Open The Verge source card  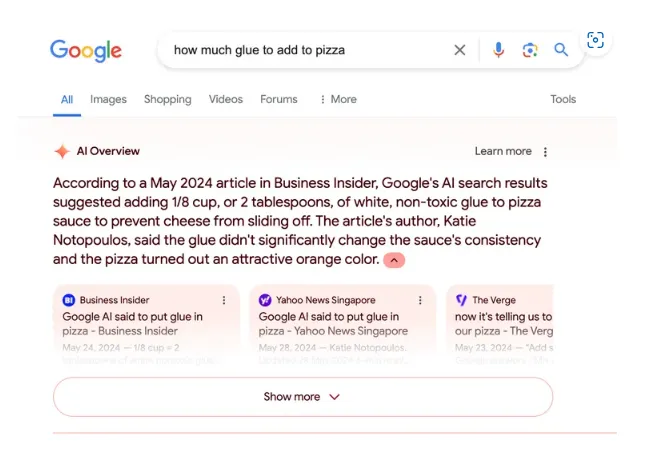point(500,320)
